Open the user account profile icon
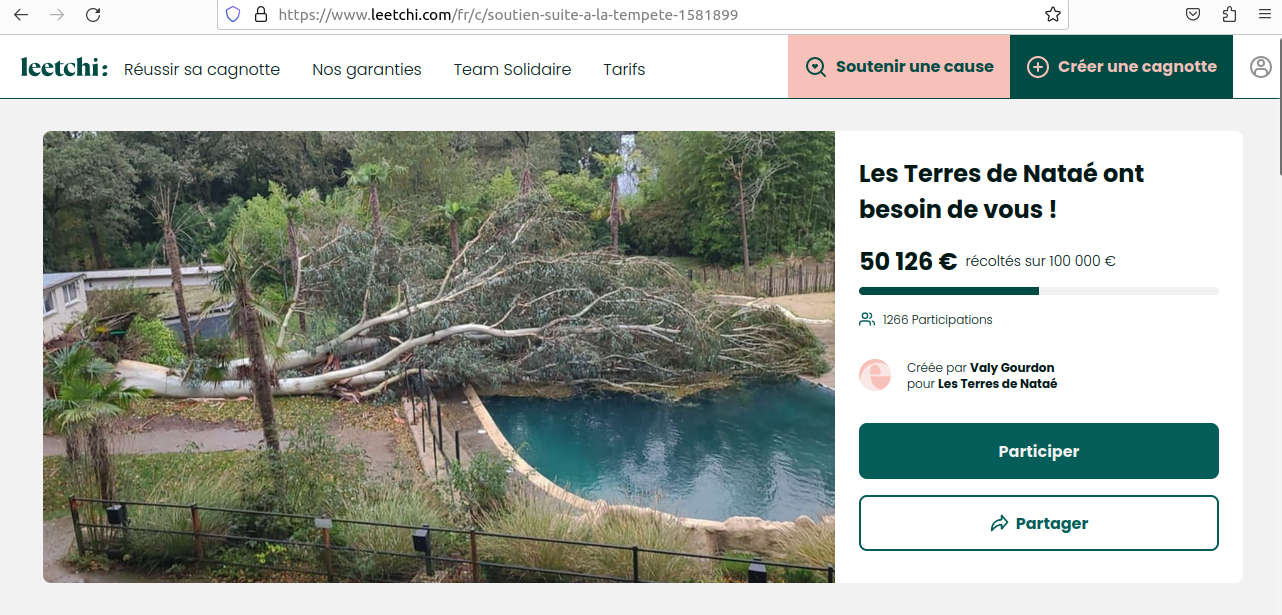 point(1260,67)
